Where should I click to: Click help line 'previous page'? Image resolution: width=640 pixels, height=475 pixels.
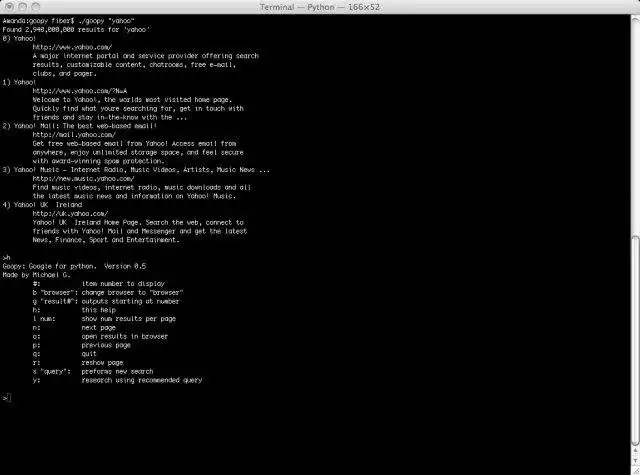point(106,345)
